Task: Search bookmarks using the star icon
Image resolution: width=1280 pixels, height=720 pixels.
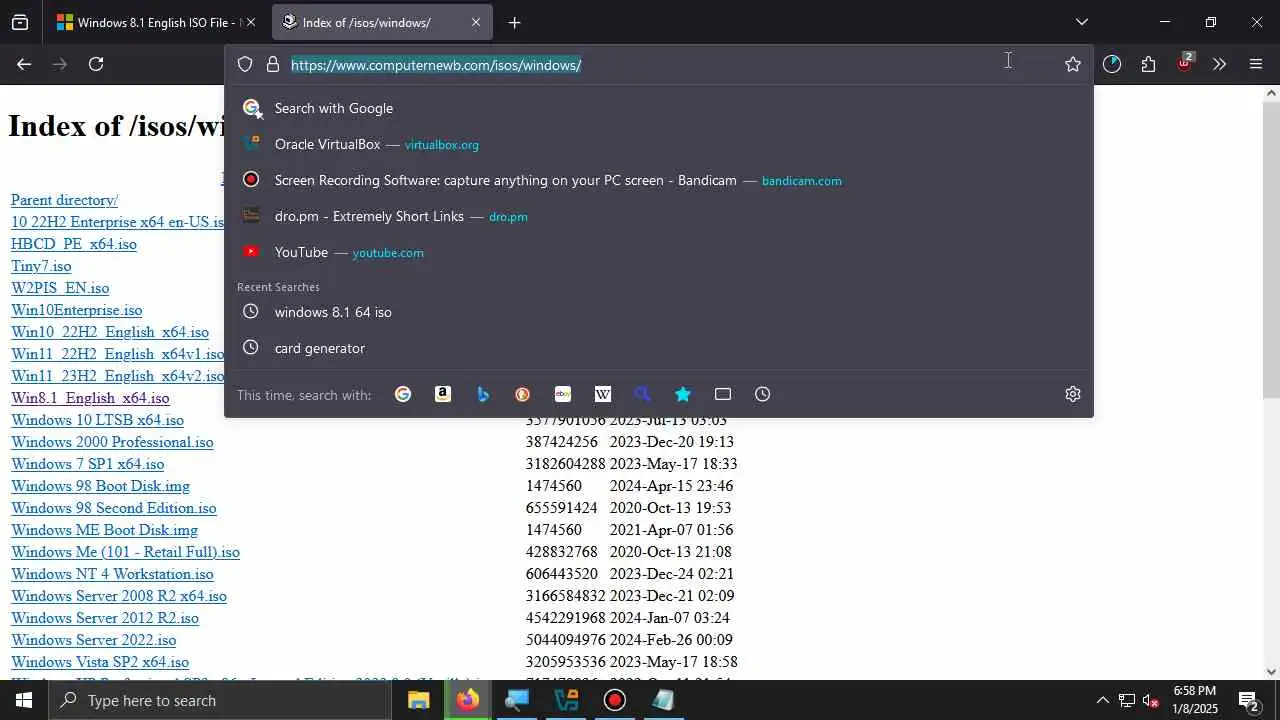Action: click(x=683, y=394)
